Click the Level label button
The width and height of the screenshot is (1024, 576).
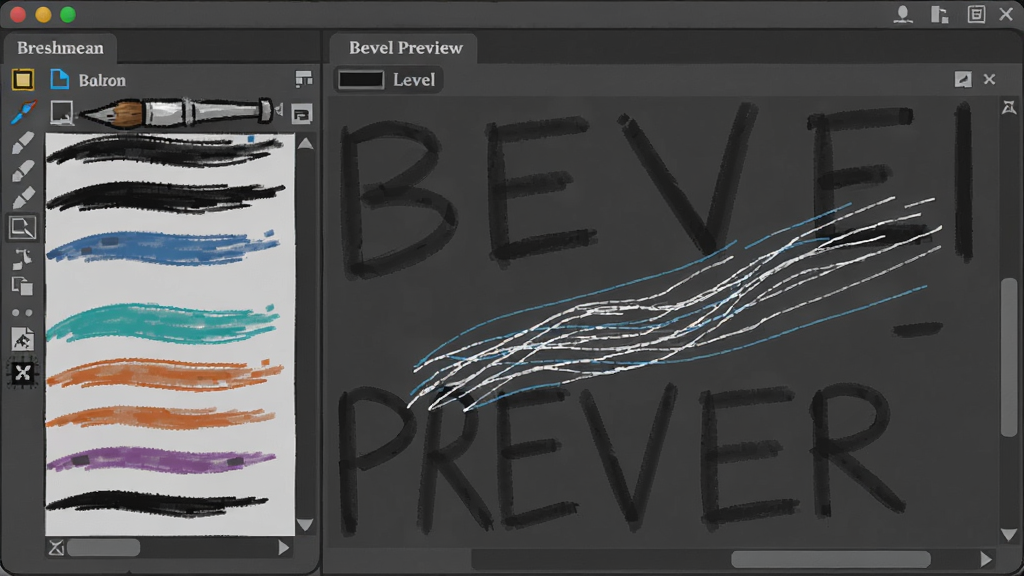click(x=413, y=80)
